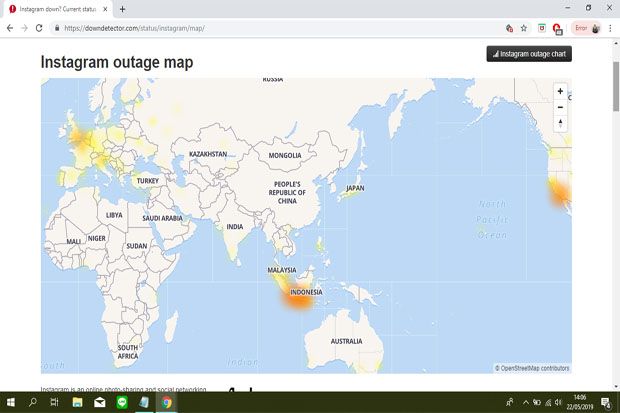Switch to Chrome on the taskbar
620x413 pixels.
(166, 402)
